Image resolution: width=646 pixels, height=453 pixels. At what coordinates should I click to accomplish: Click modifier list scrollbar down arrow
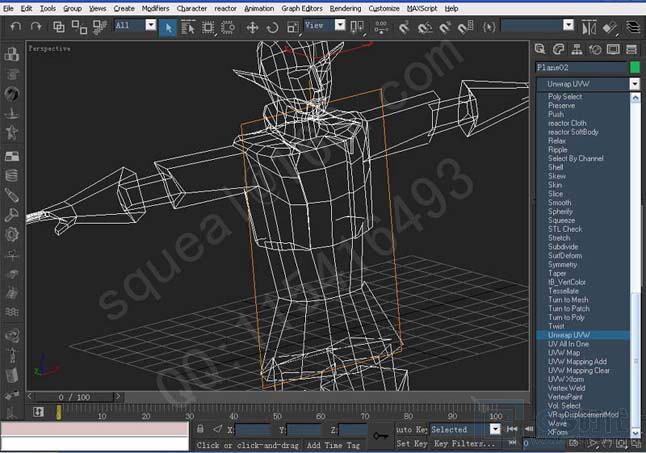635,433
